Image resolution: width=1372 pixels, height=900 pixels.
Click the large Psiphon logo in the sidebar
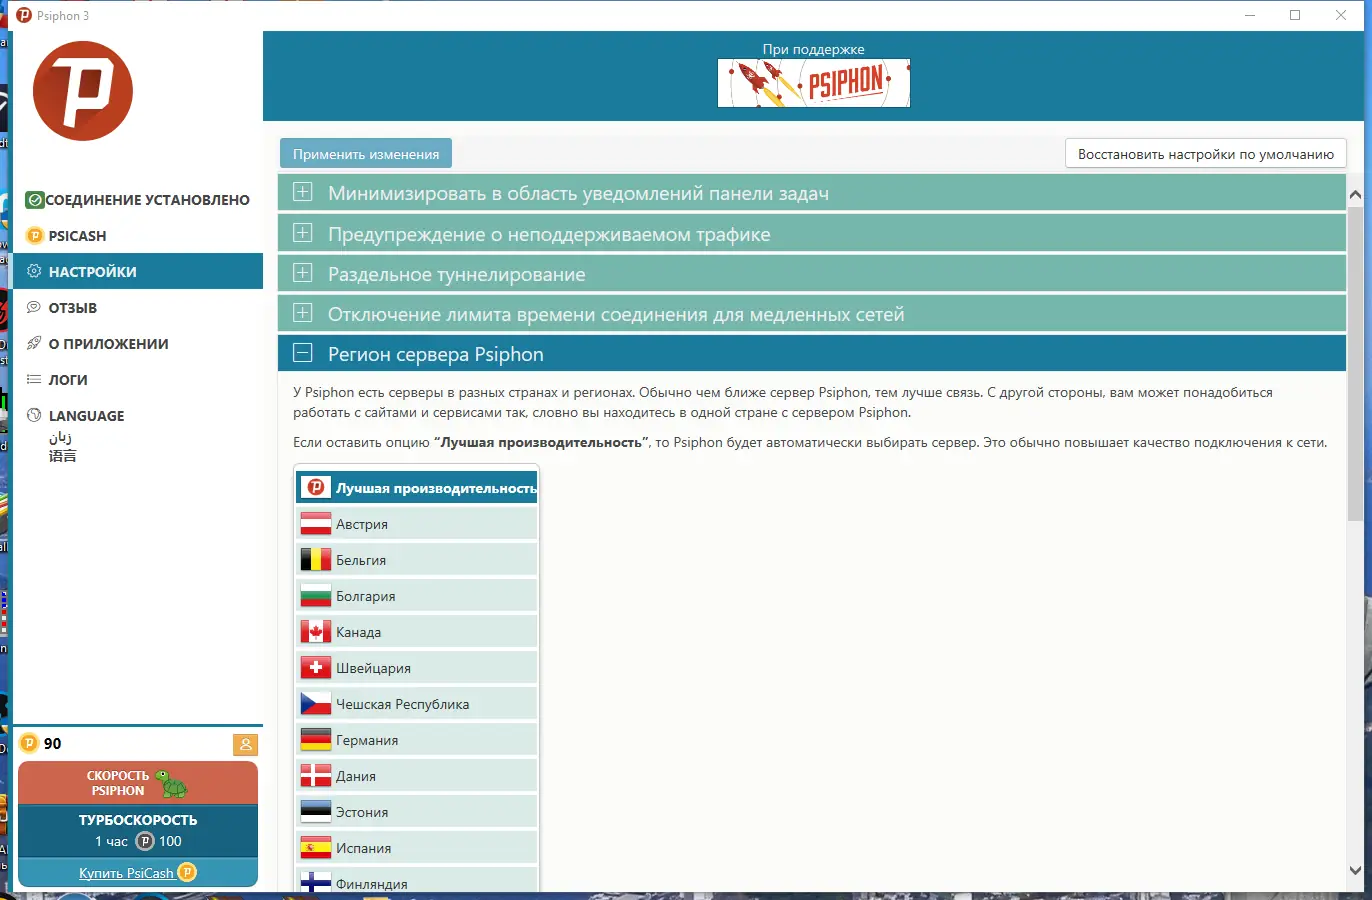[x=83, y=91]
